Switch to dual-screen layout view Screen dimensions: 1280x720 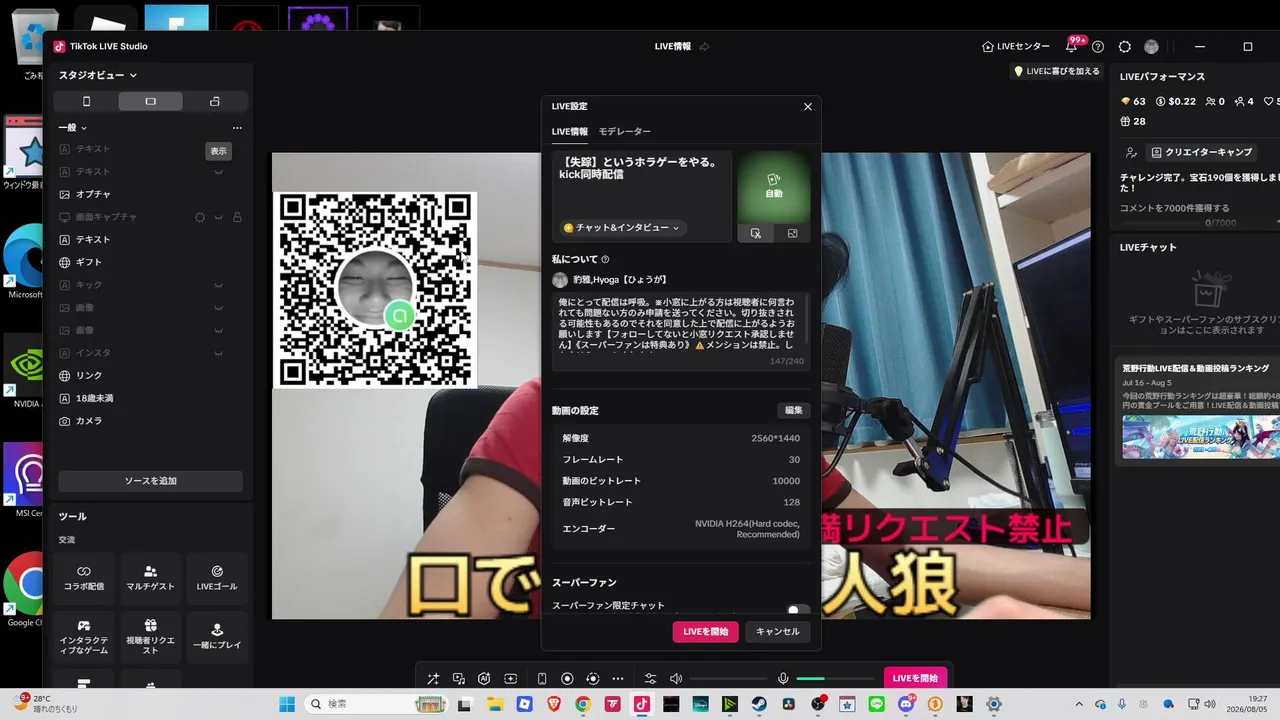pyautogui.click(x=215, y=101)
